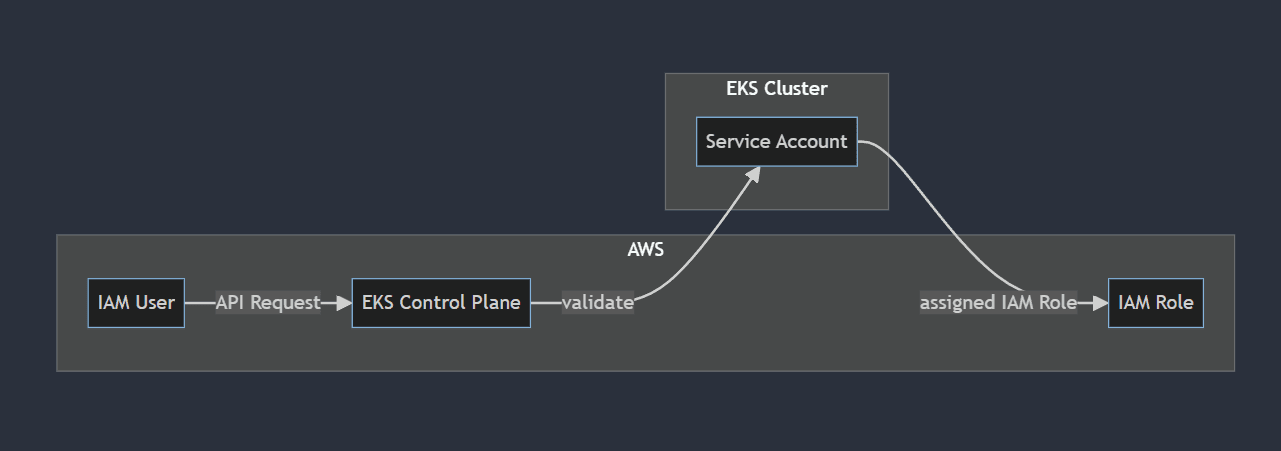Select the IAM Role node box
Image resolution: width=1281 pixels, height=451 pixels.
pyautogui.click(x=1155, y=302)
